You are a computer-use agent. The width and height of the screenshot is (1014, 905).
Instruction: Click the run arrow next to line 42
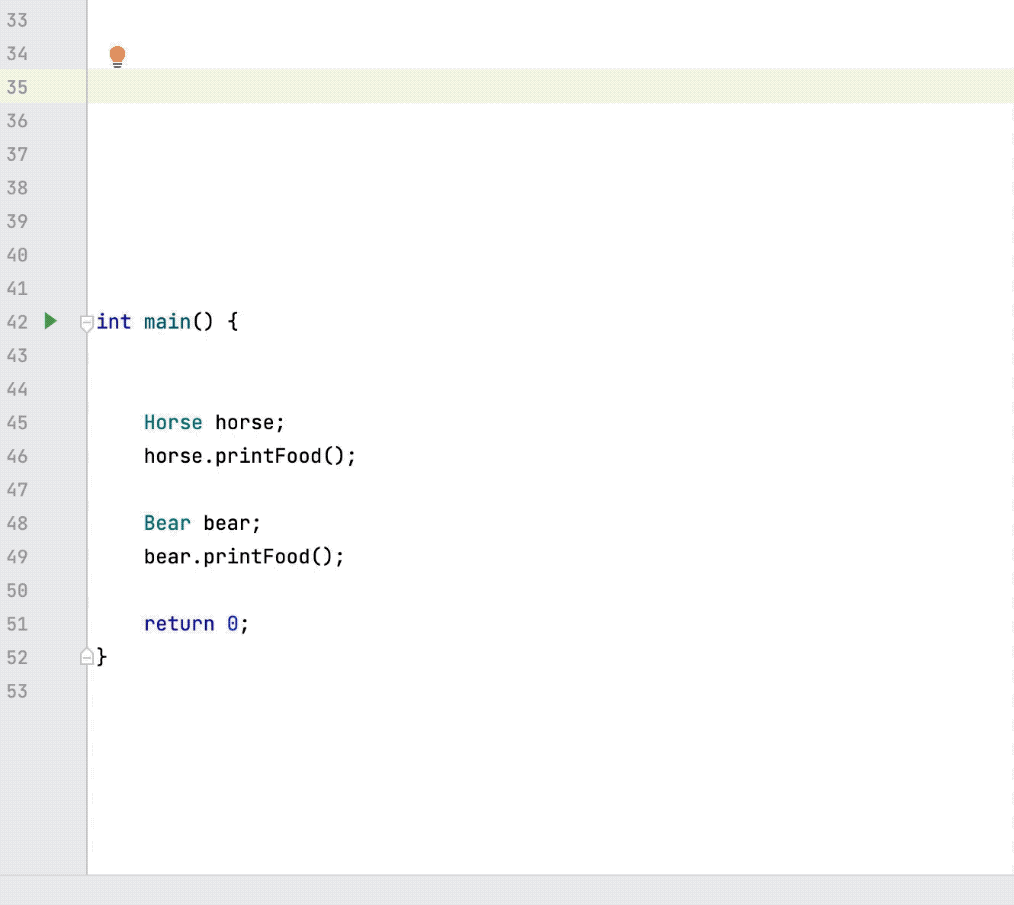(49, 322)
